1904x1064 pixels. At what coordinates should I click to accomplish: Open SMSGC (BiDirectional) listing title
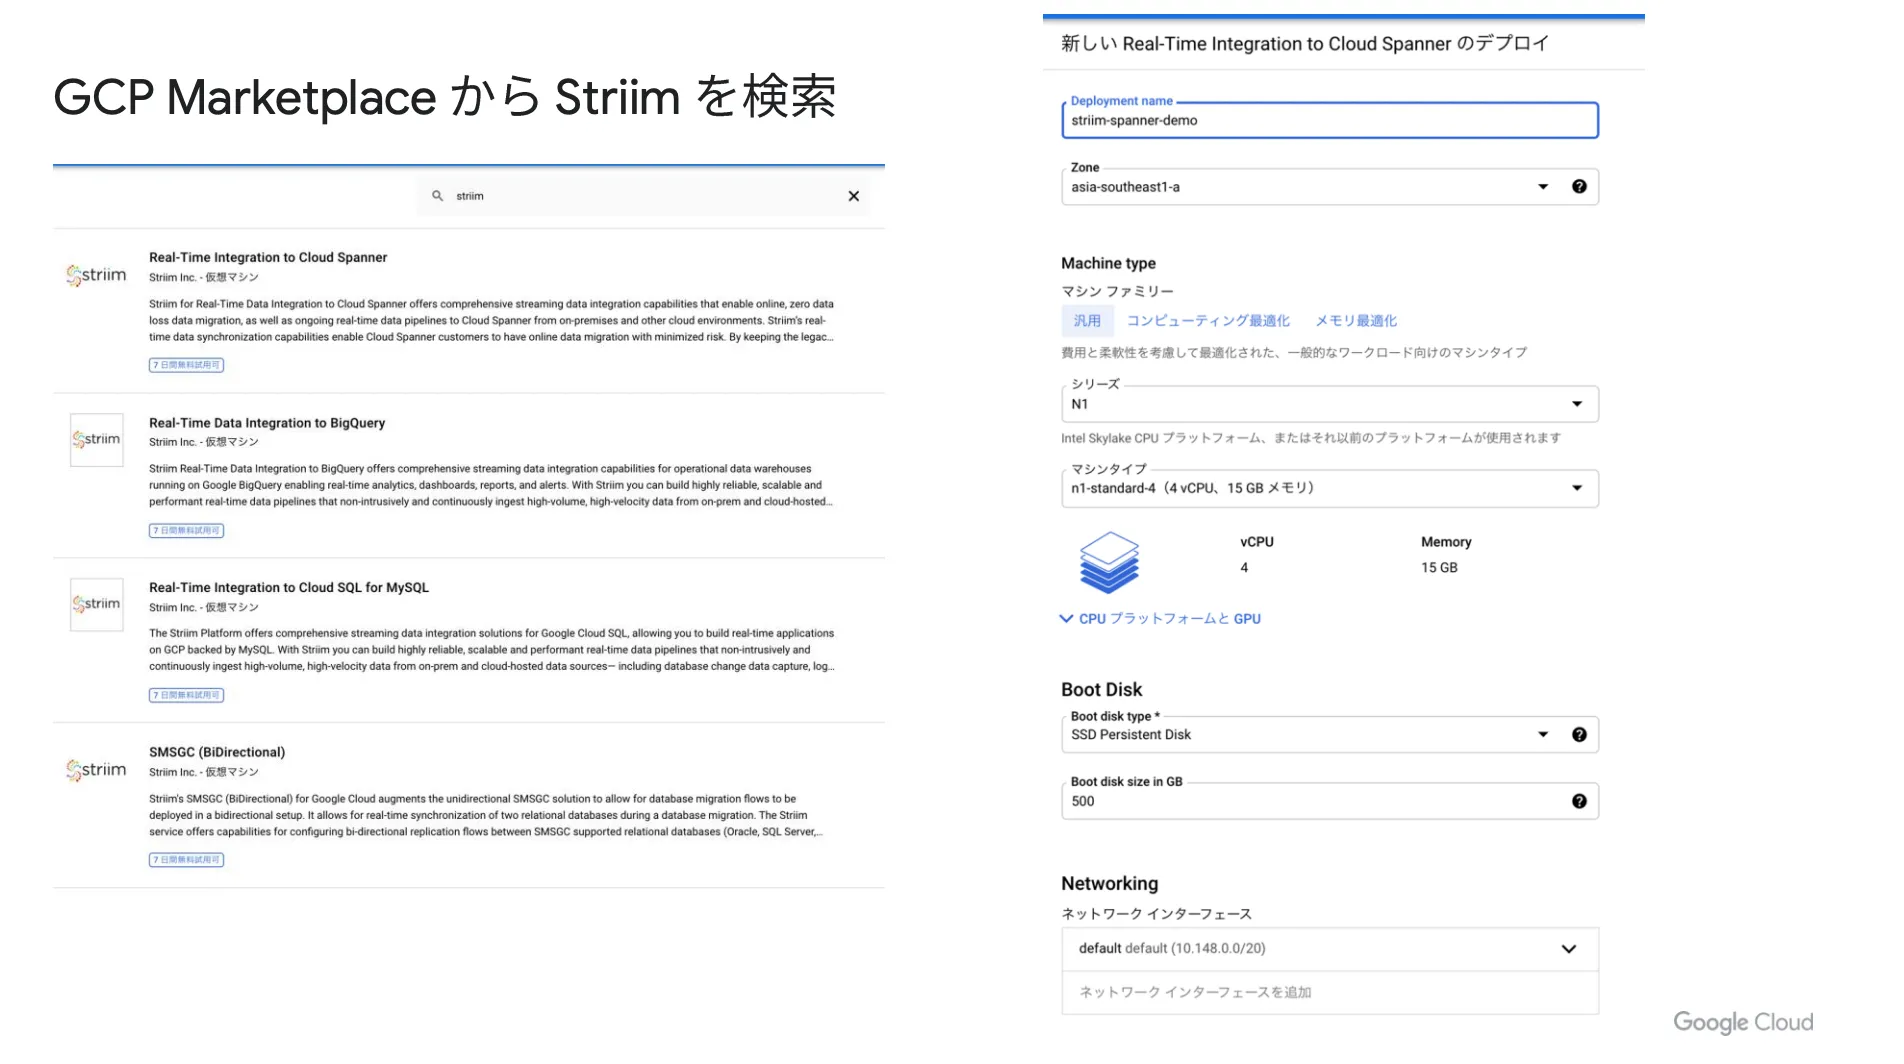[217, 752]
